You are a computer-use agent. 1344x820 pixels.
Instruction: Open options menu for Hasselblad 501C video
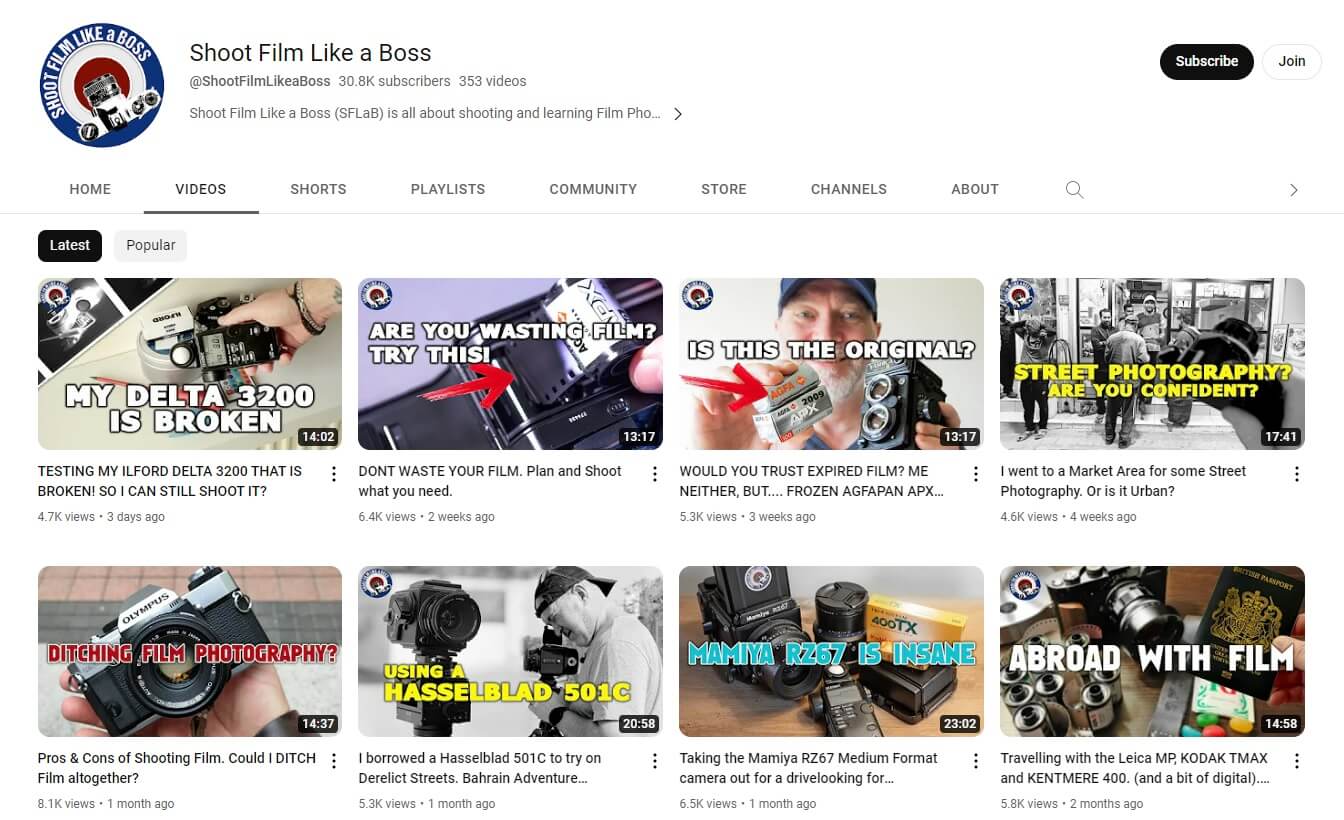(655, 761)
